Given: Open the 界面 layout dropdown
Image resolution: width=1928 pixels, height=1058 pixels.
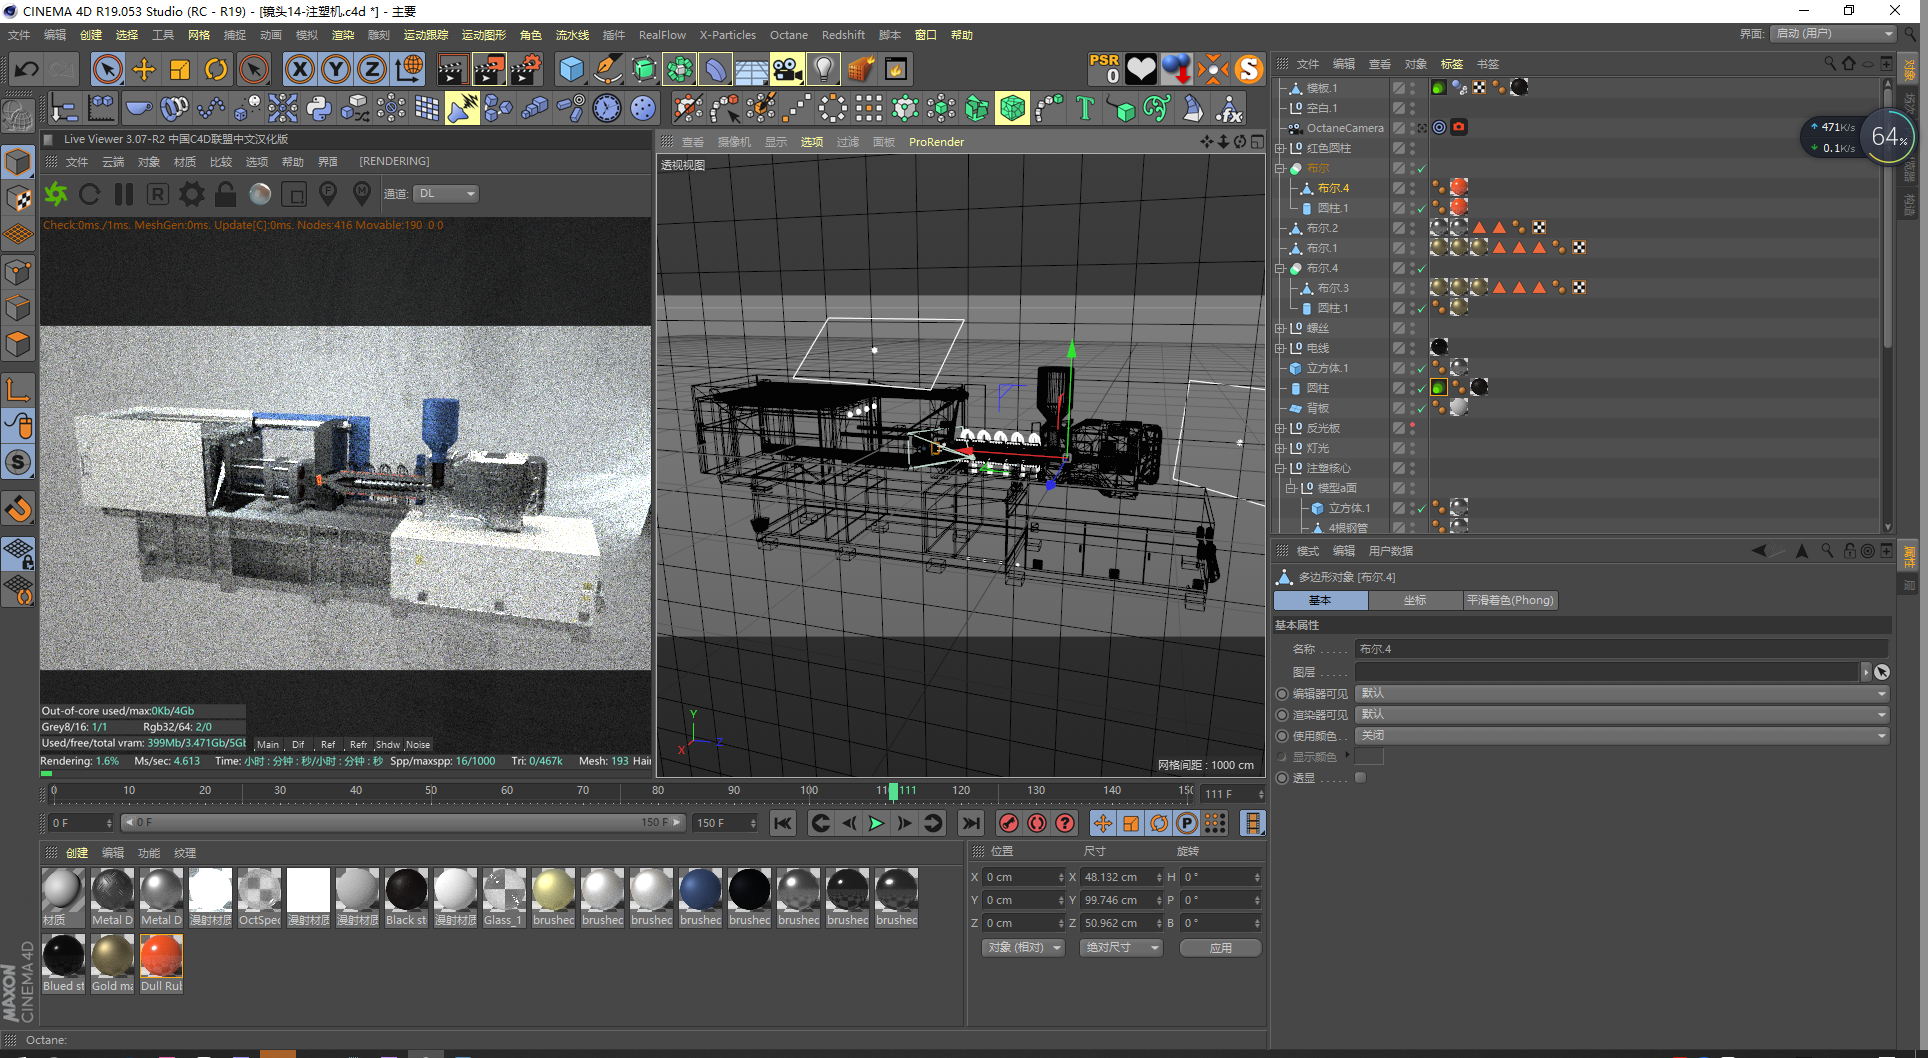Looking at the screenshot, I should (1834, 33).
